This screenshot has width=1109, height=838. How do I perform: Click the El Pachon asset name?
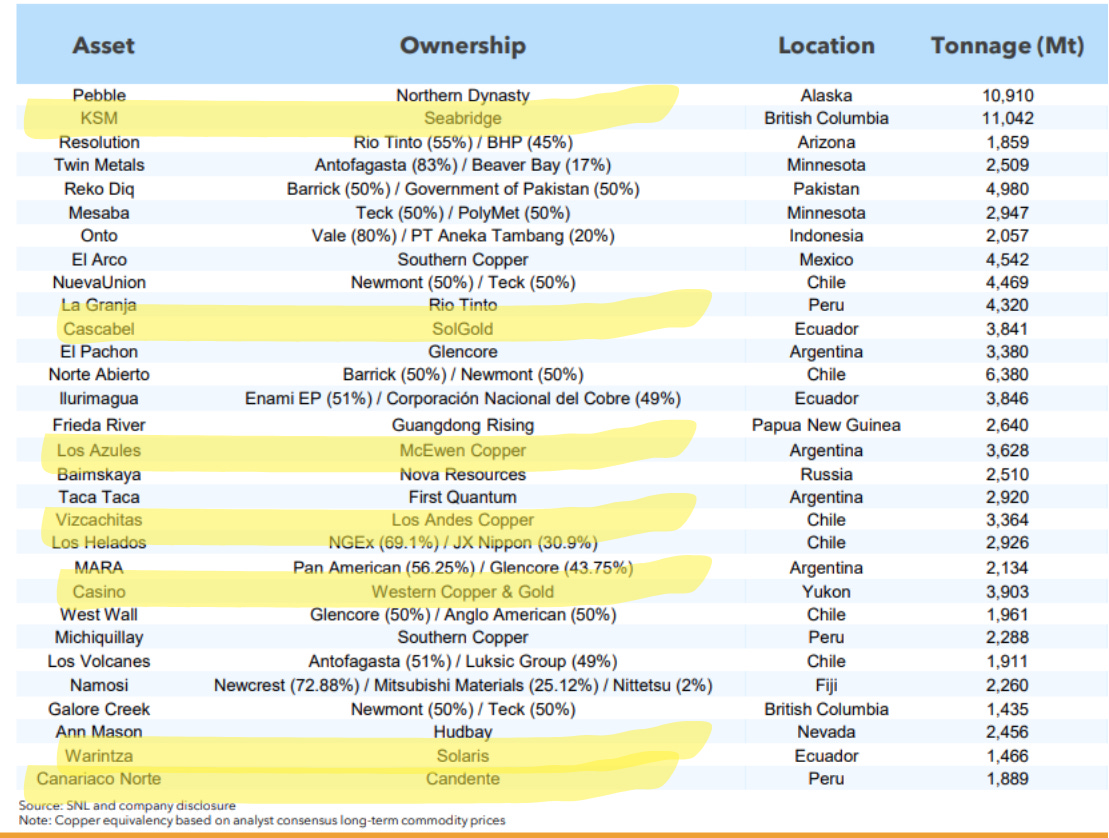[x=99, y=351]
